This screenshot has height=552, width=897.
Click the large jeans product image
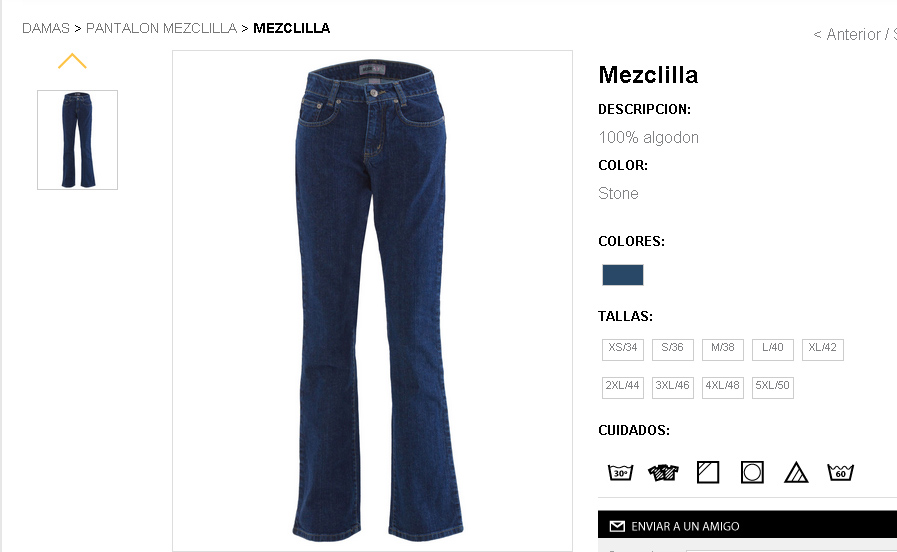coord(372,300)
